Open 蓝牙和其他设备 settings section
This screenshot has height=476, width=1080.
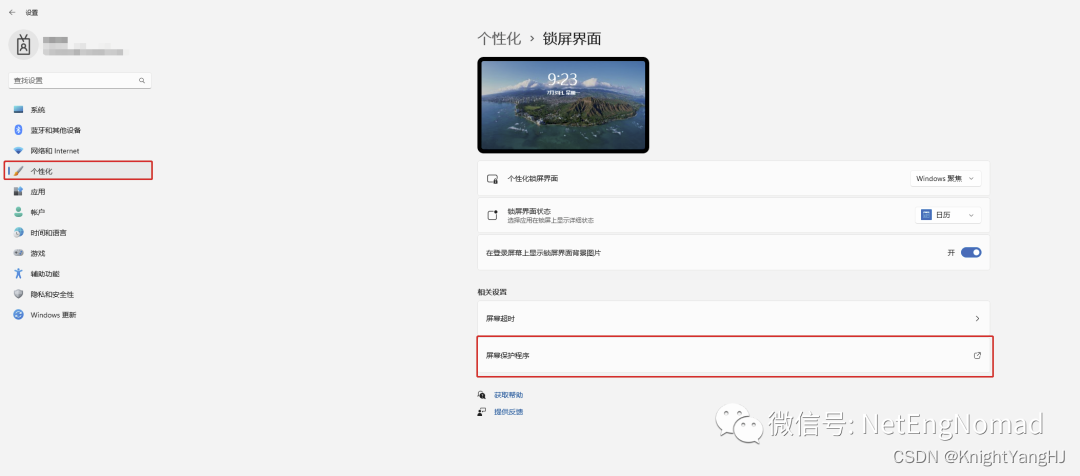pos(79,130)
